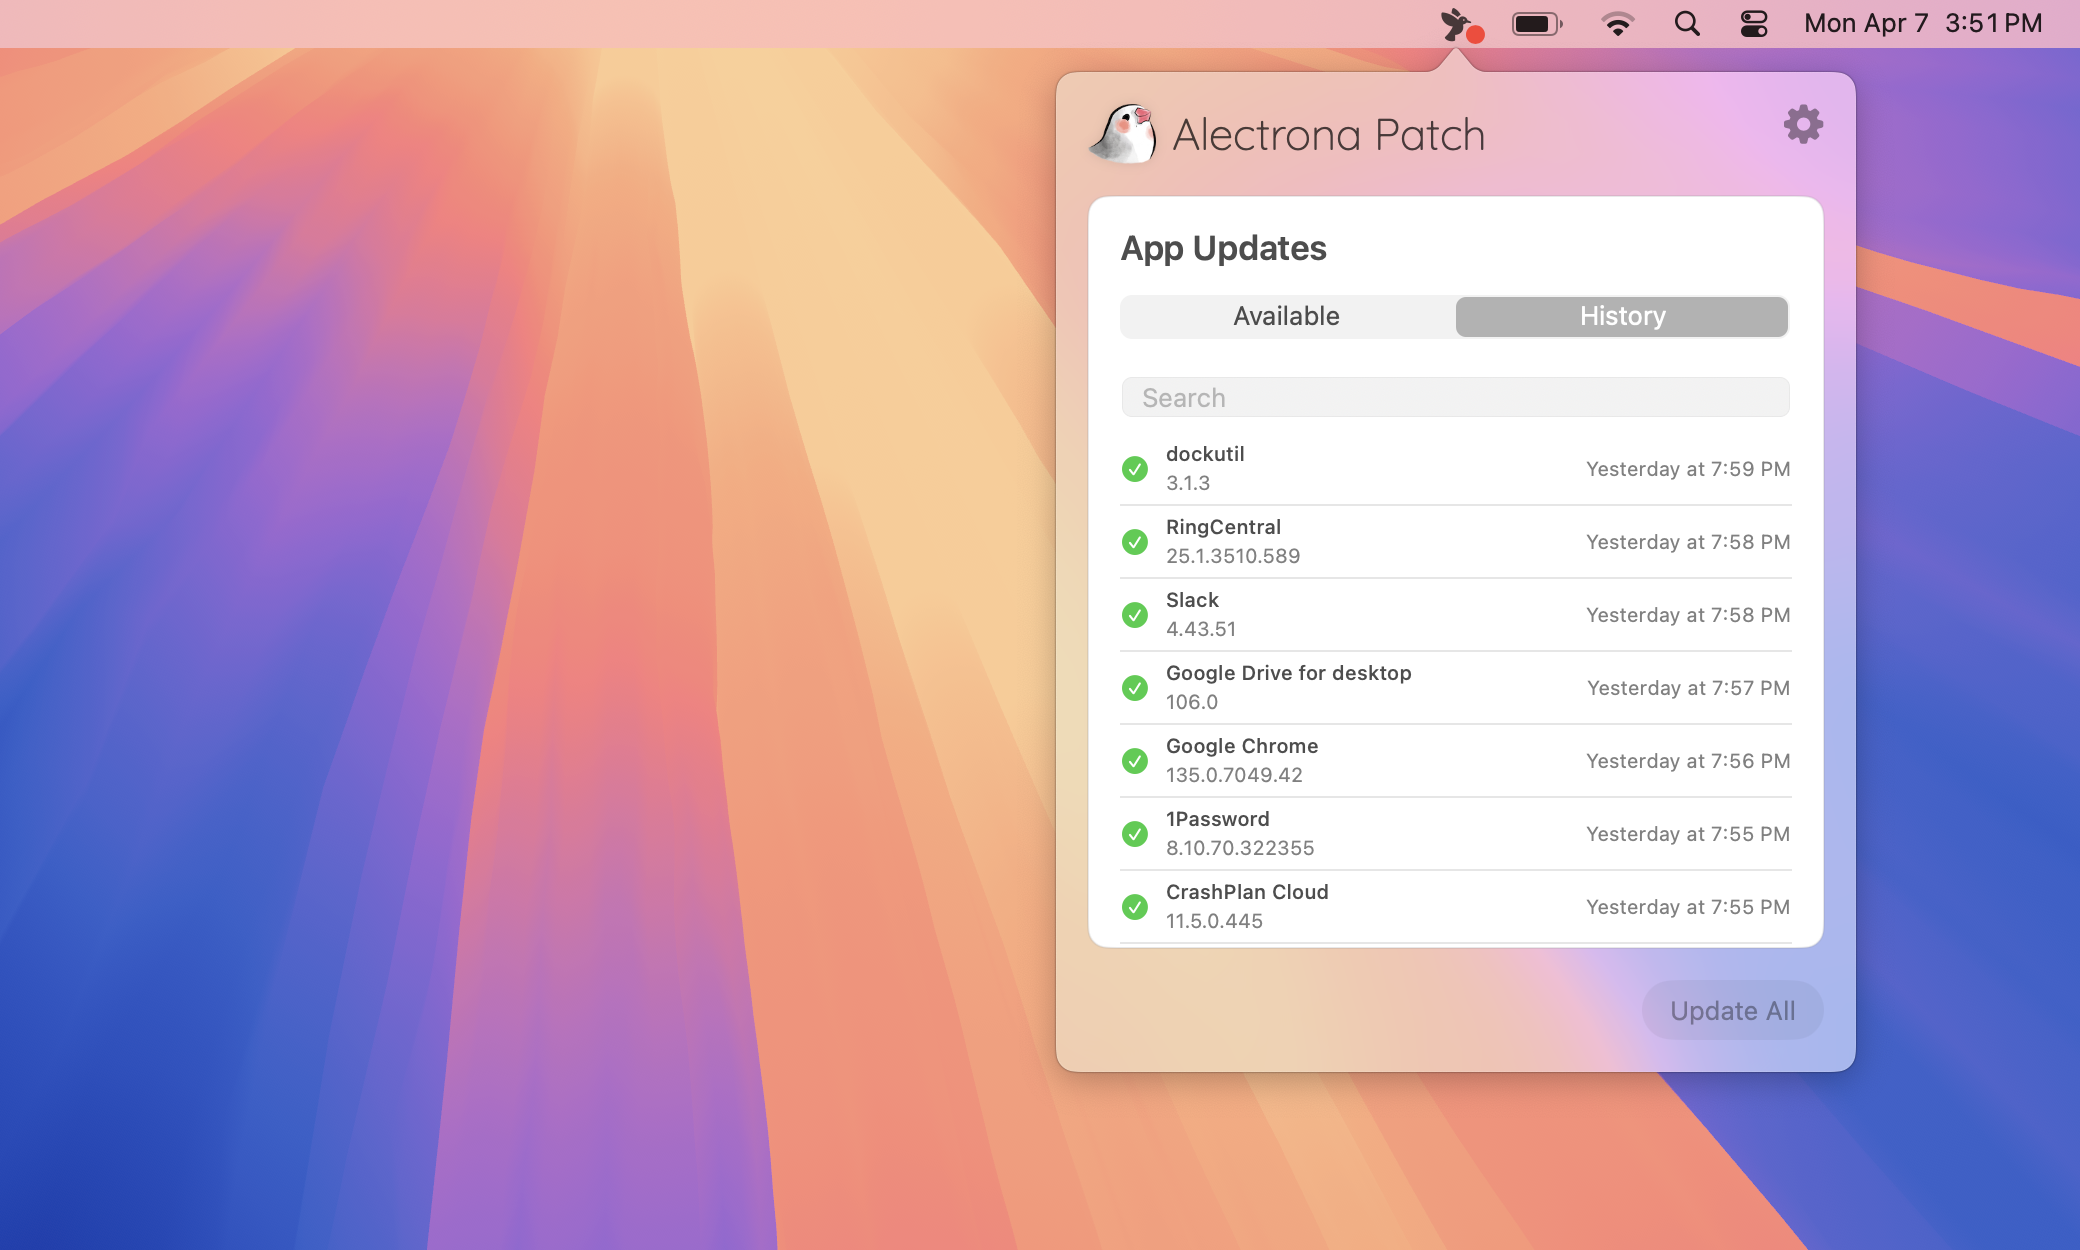The image size is (2080, 1250).
Task: Click CrashPlan Cloud's green check icon
Action: (x=1135, y=906)
